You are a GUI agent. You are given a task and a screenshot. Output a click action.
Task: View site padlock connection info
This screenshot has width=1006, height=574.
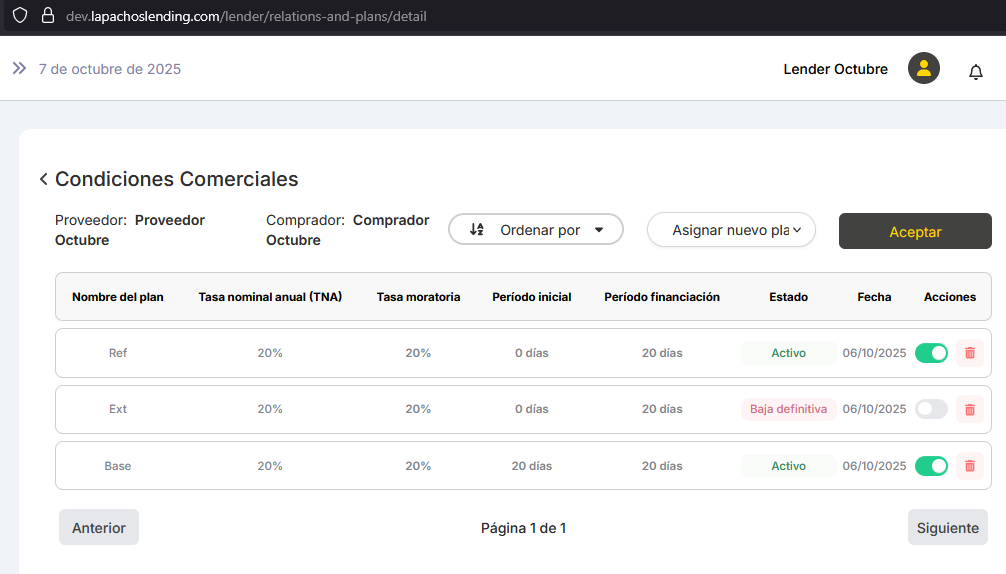(x=47, y=16)
